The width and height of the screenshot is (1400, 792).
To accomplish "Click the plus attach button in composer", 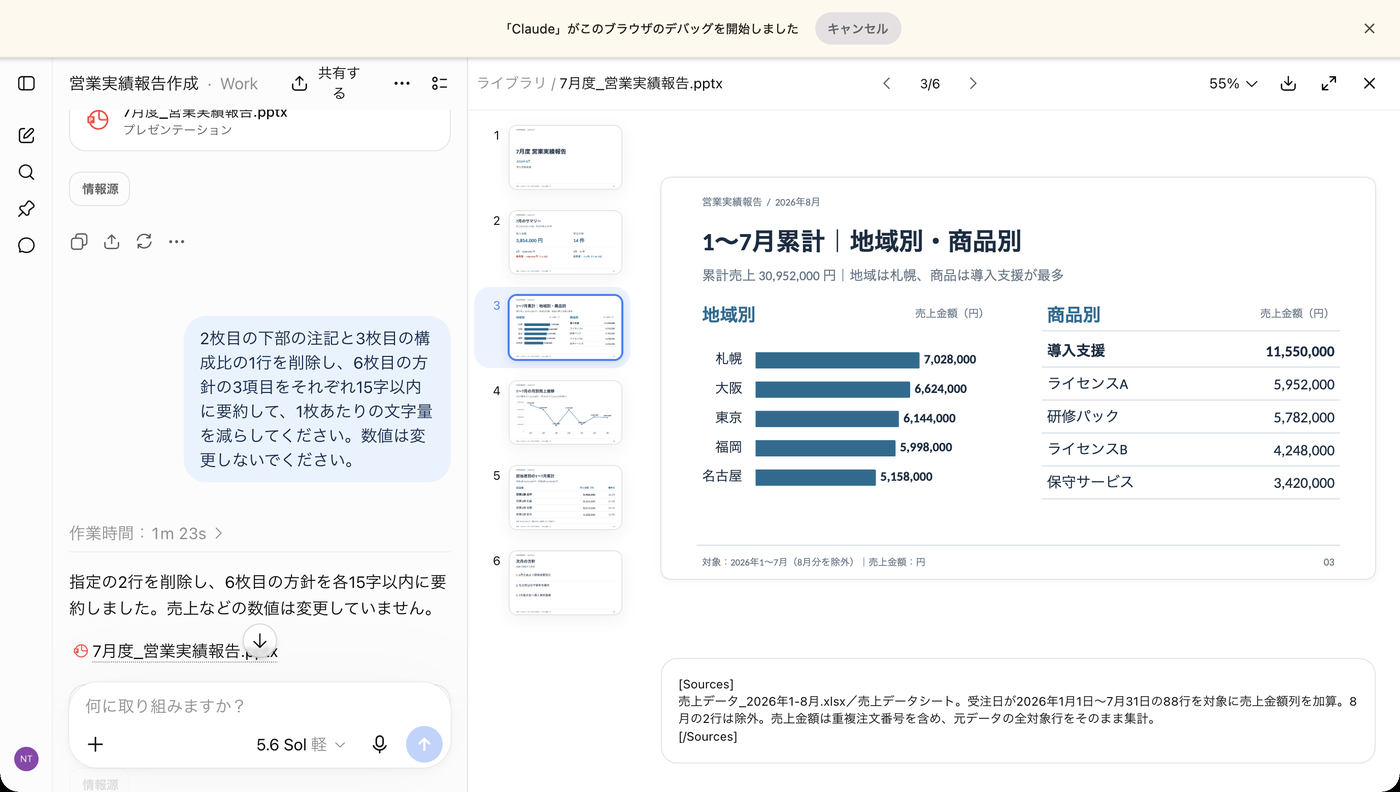I will point(95,744).
